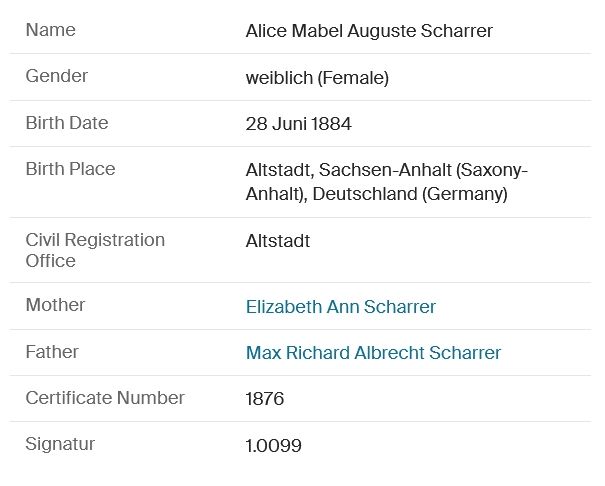Click the Birth Place label
Viewport: 605px width, 486px height.
[70, 169]
